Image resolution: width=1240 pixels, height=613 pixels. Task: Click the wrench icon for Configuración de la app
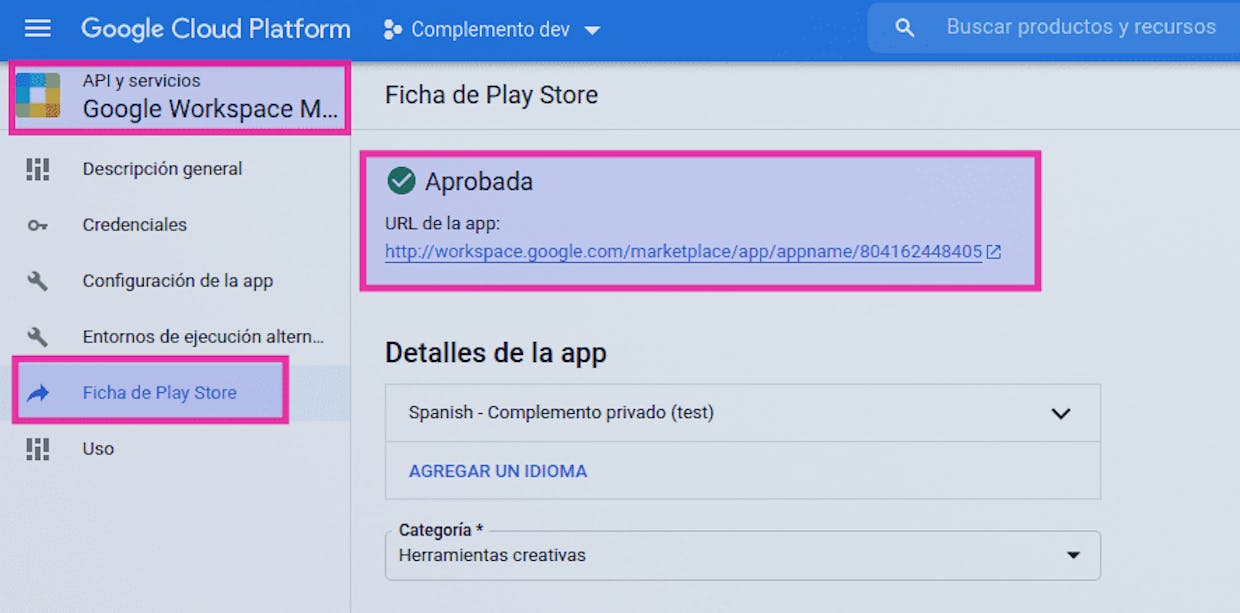(37, 281)
